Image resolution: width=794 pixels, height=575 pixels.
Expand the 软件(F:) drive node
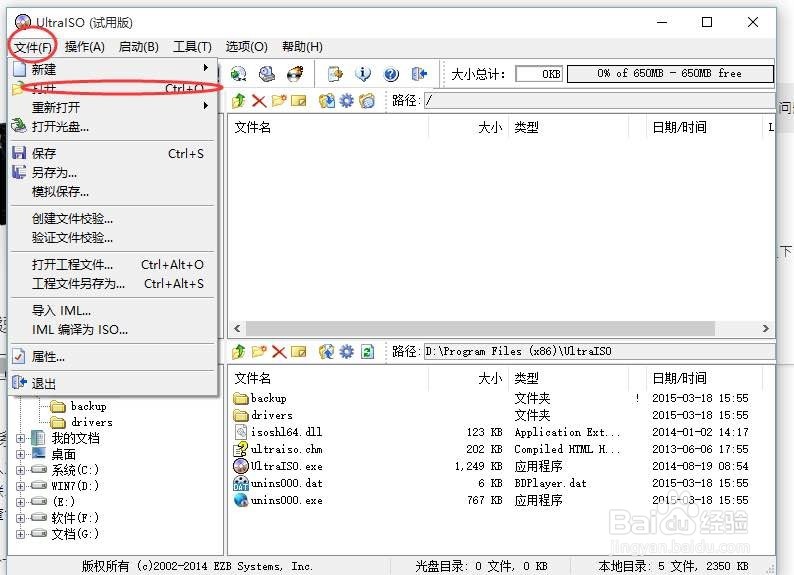[x=20, y=518]
